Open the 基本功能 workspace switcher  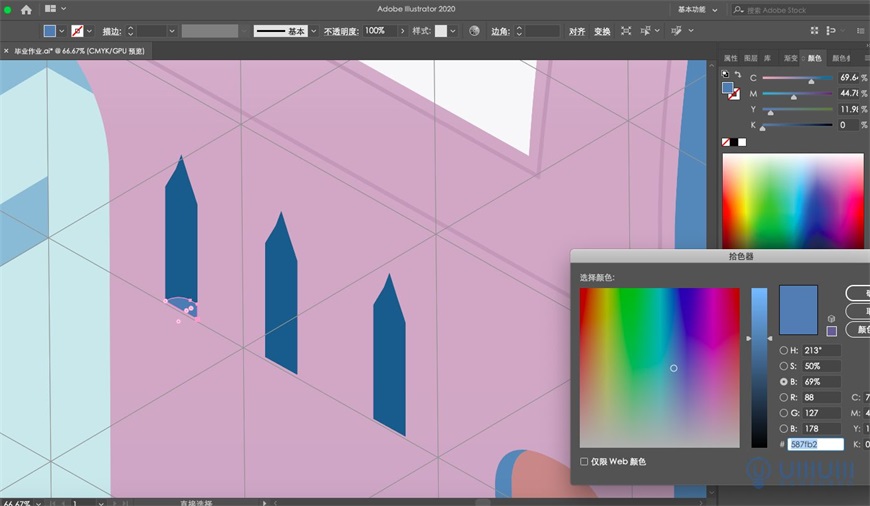tap(697, 9)
